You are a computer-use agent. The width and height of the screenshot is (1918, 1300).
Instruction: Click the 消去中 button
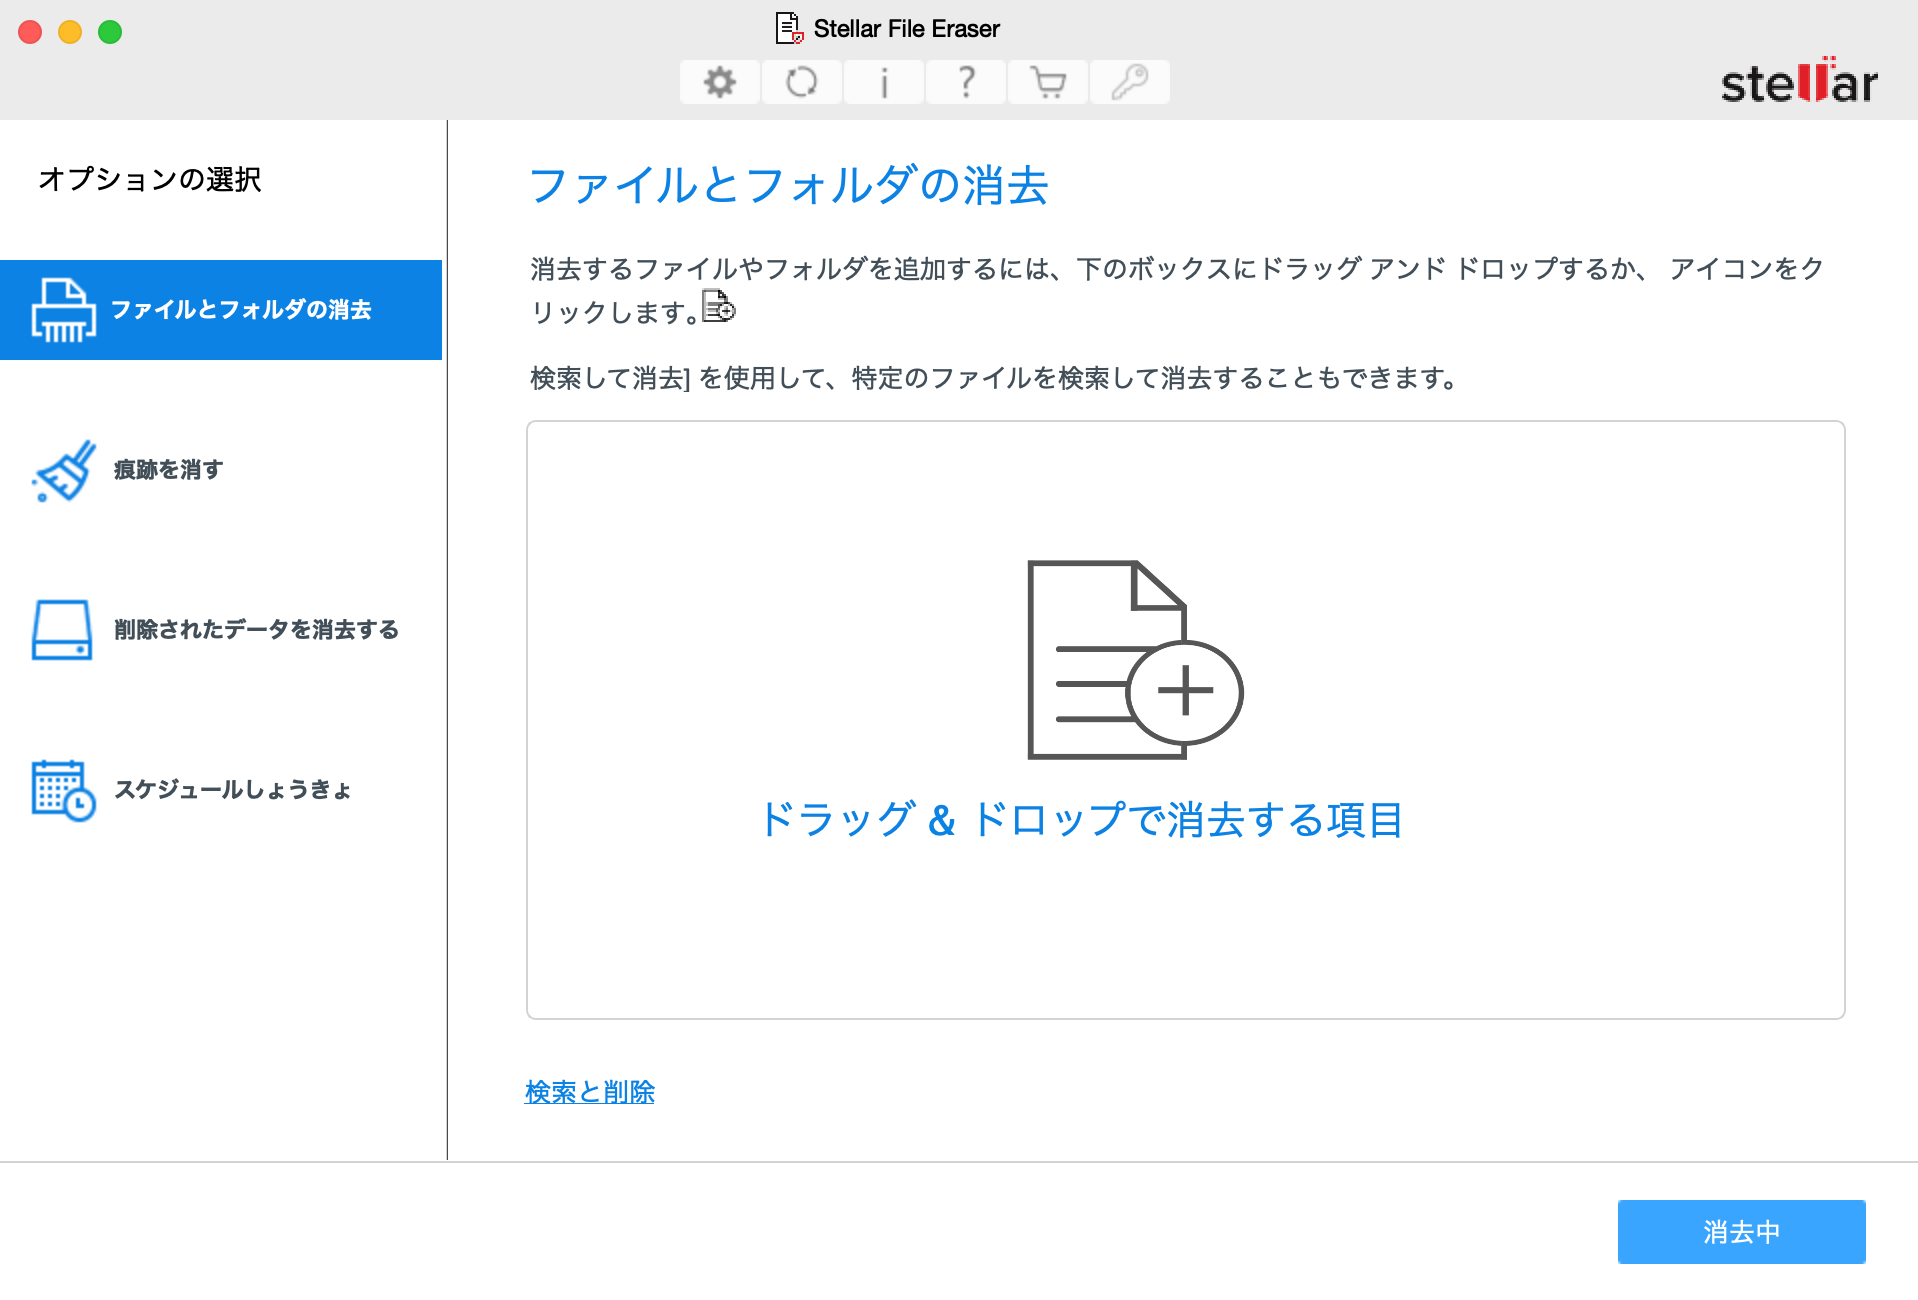click(1741, 1232)
